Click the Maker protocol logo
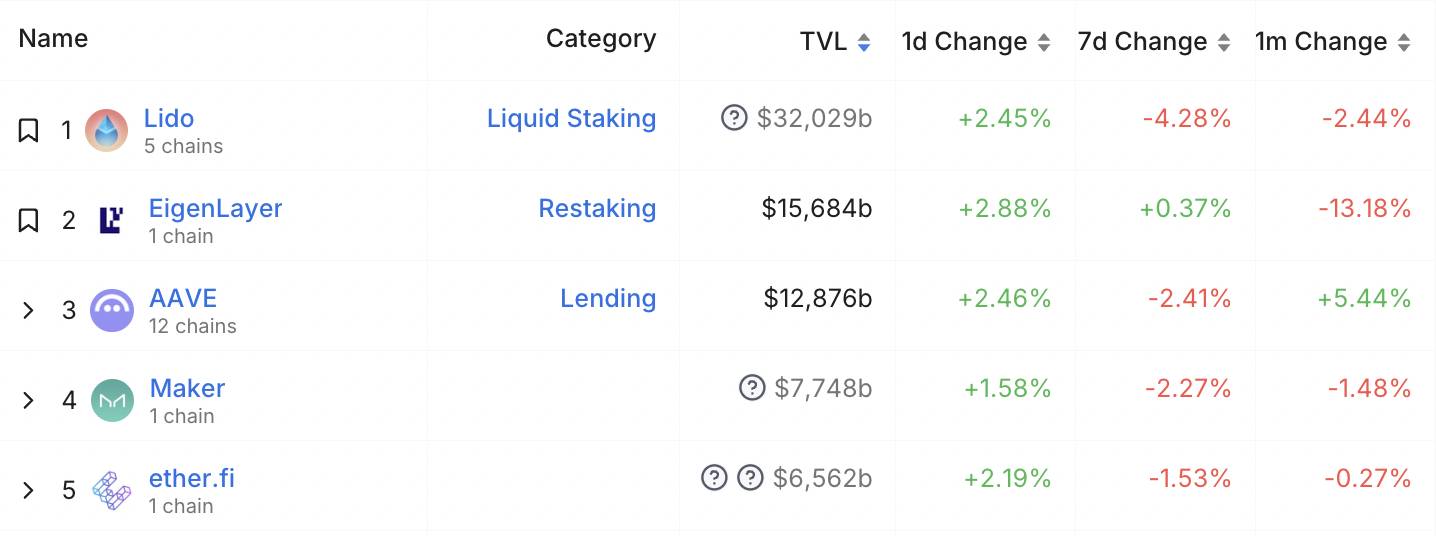This screenshot has width=1436, height=536. coord(112,400)
